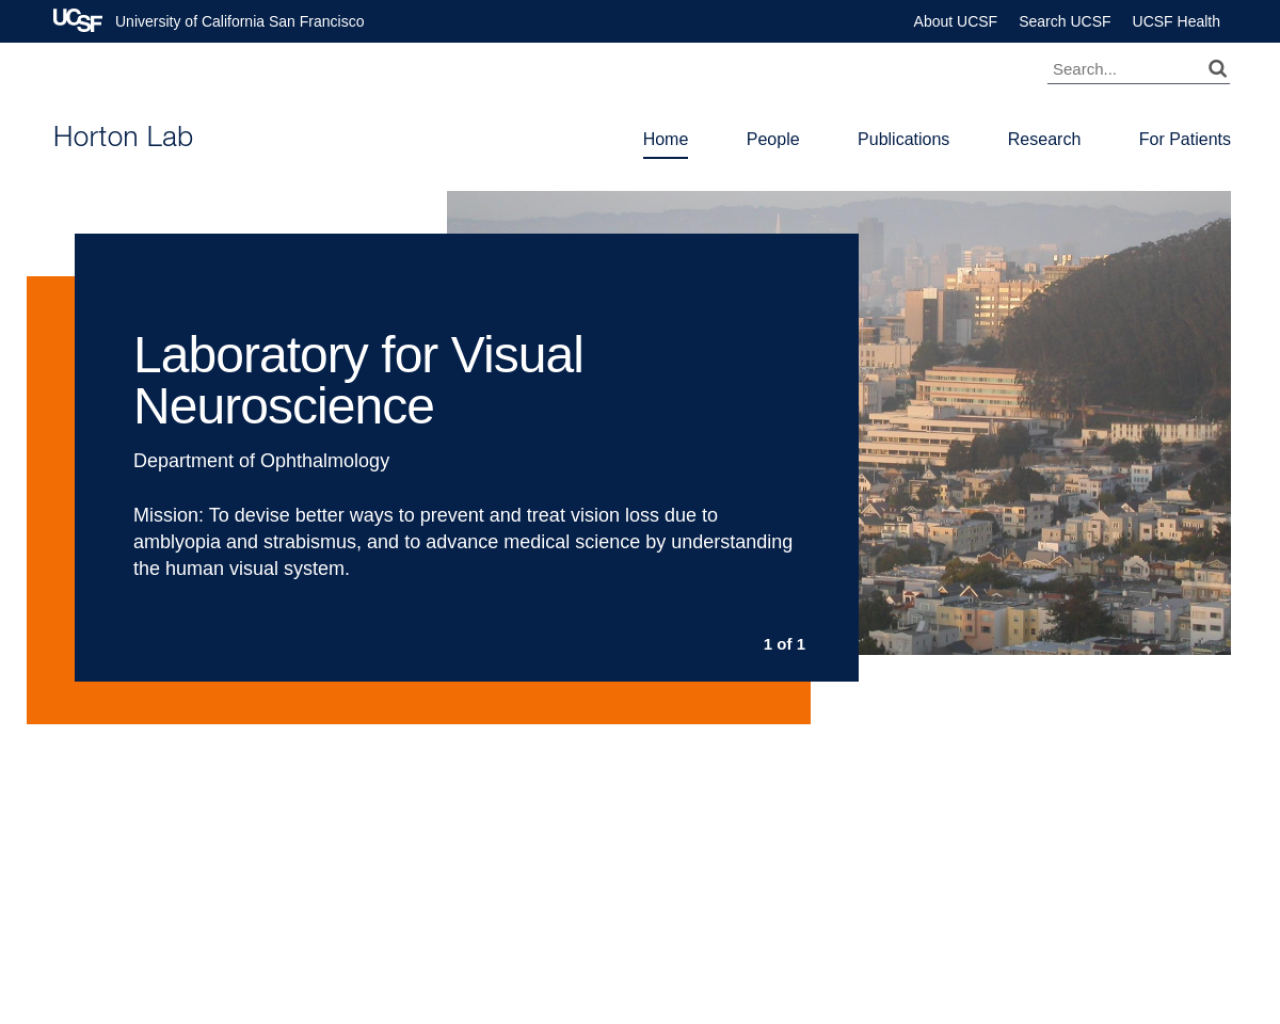
Task: Go to the Horton Lab site title
Action: (123, 137)
